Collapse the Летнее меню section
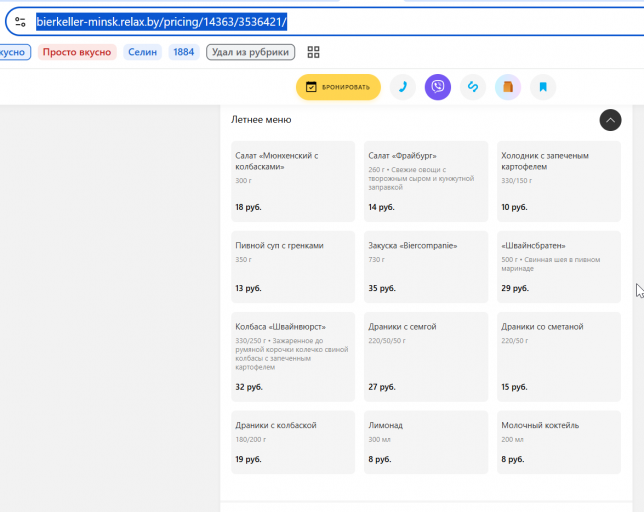This screenshot has width=644, height=512. (x=610, y=120)
